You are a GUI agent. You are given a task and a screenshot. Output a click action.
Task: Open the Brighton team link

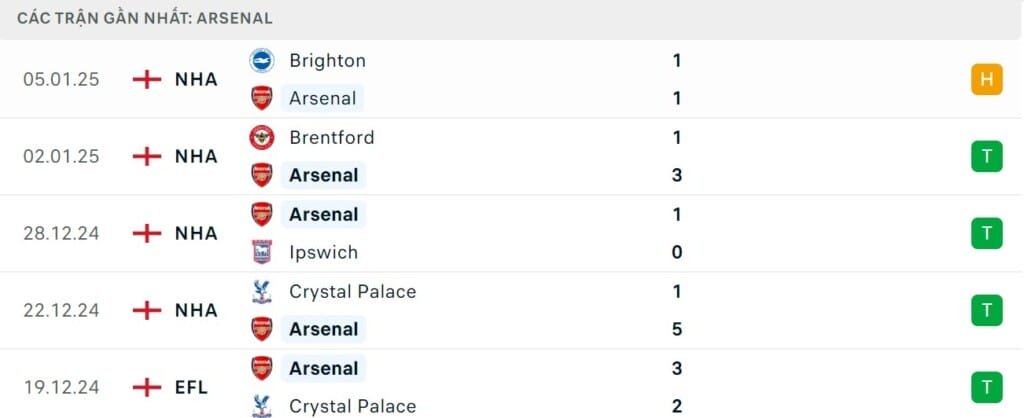pyautogui.click(x=327, y=61)
